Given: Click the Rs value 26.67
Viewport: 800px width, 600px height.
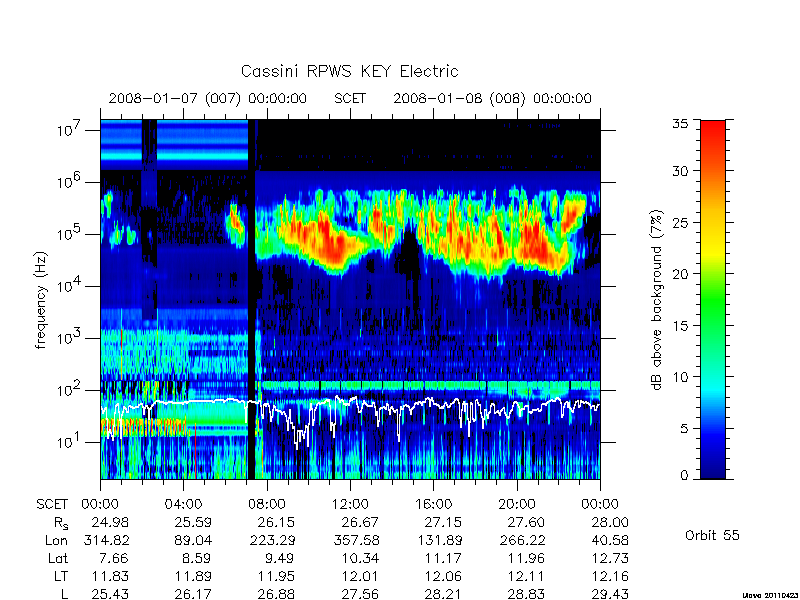Looking at the screenshot, I should (360, 522).
